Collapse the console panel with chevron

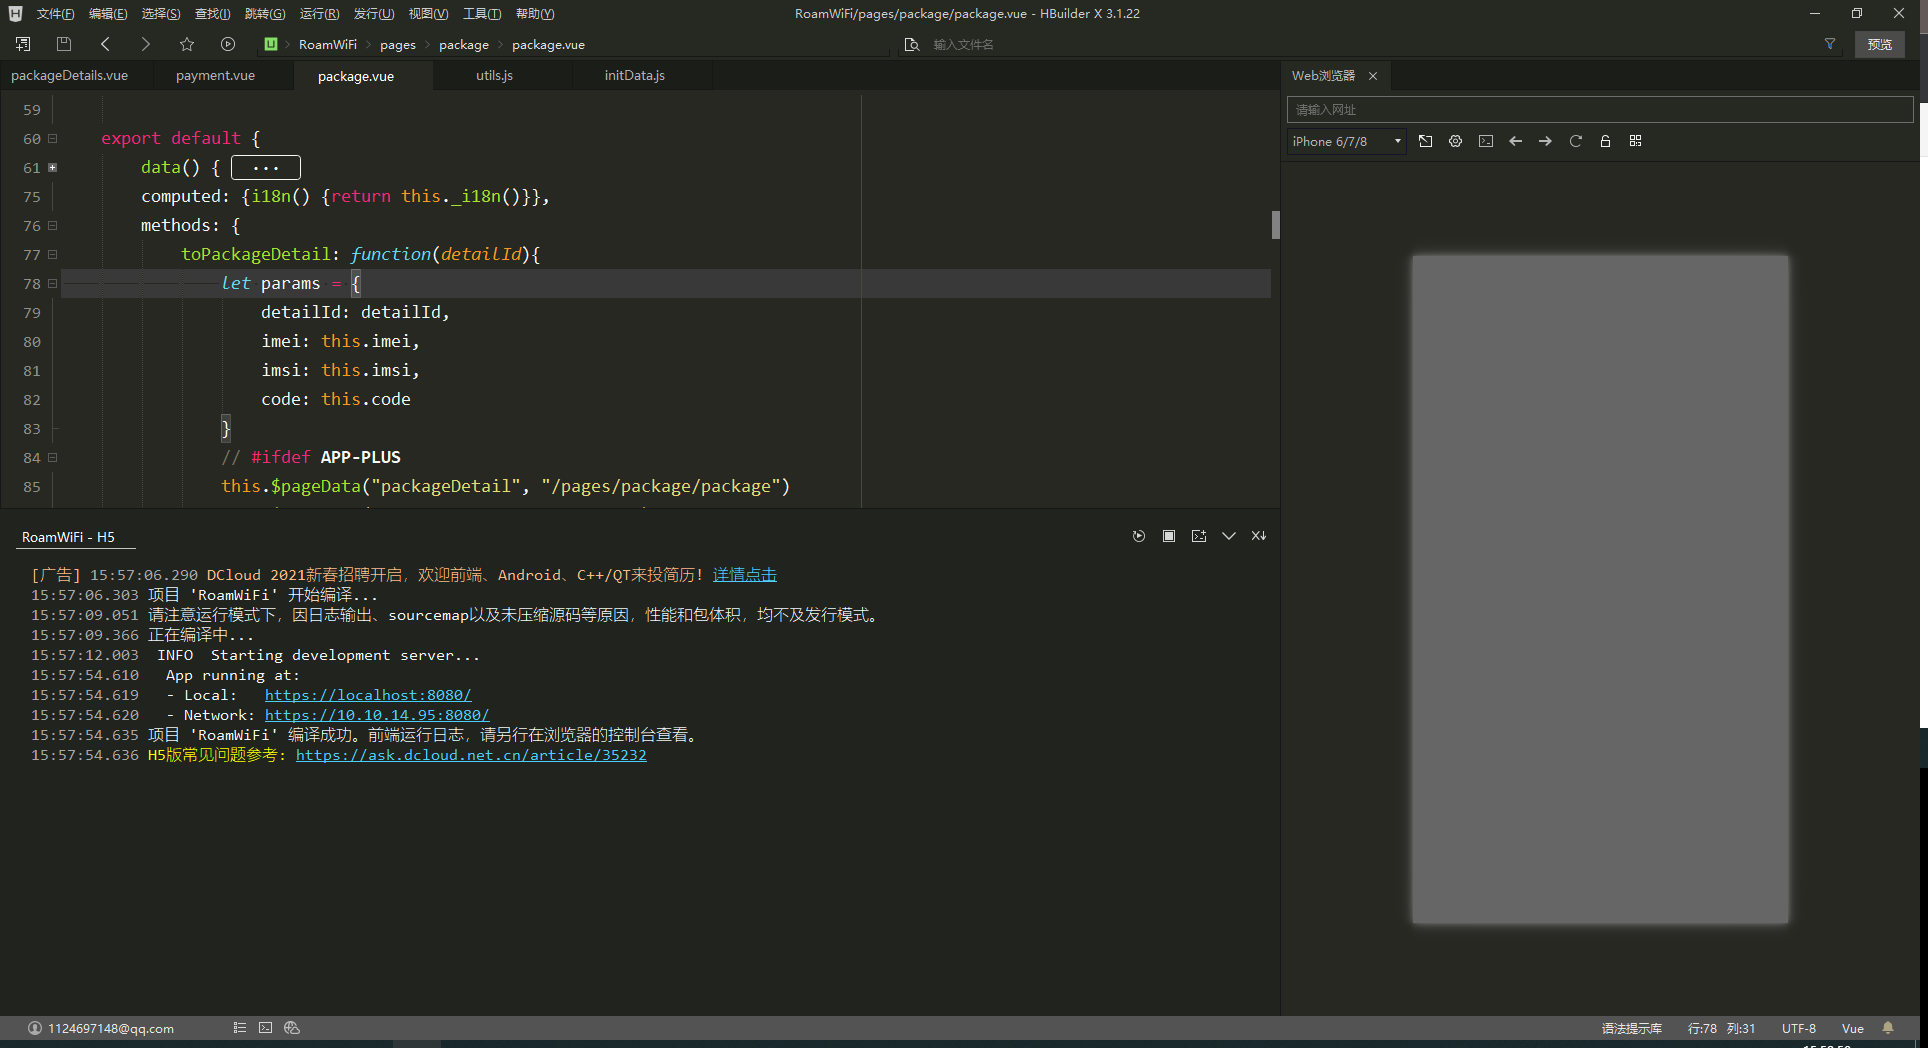pyautogui.click(x=1229, y=536)
